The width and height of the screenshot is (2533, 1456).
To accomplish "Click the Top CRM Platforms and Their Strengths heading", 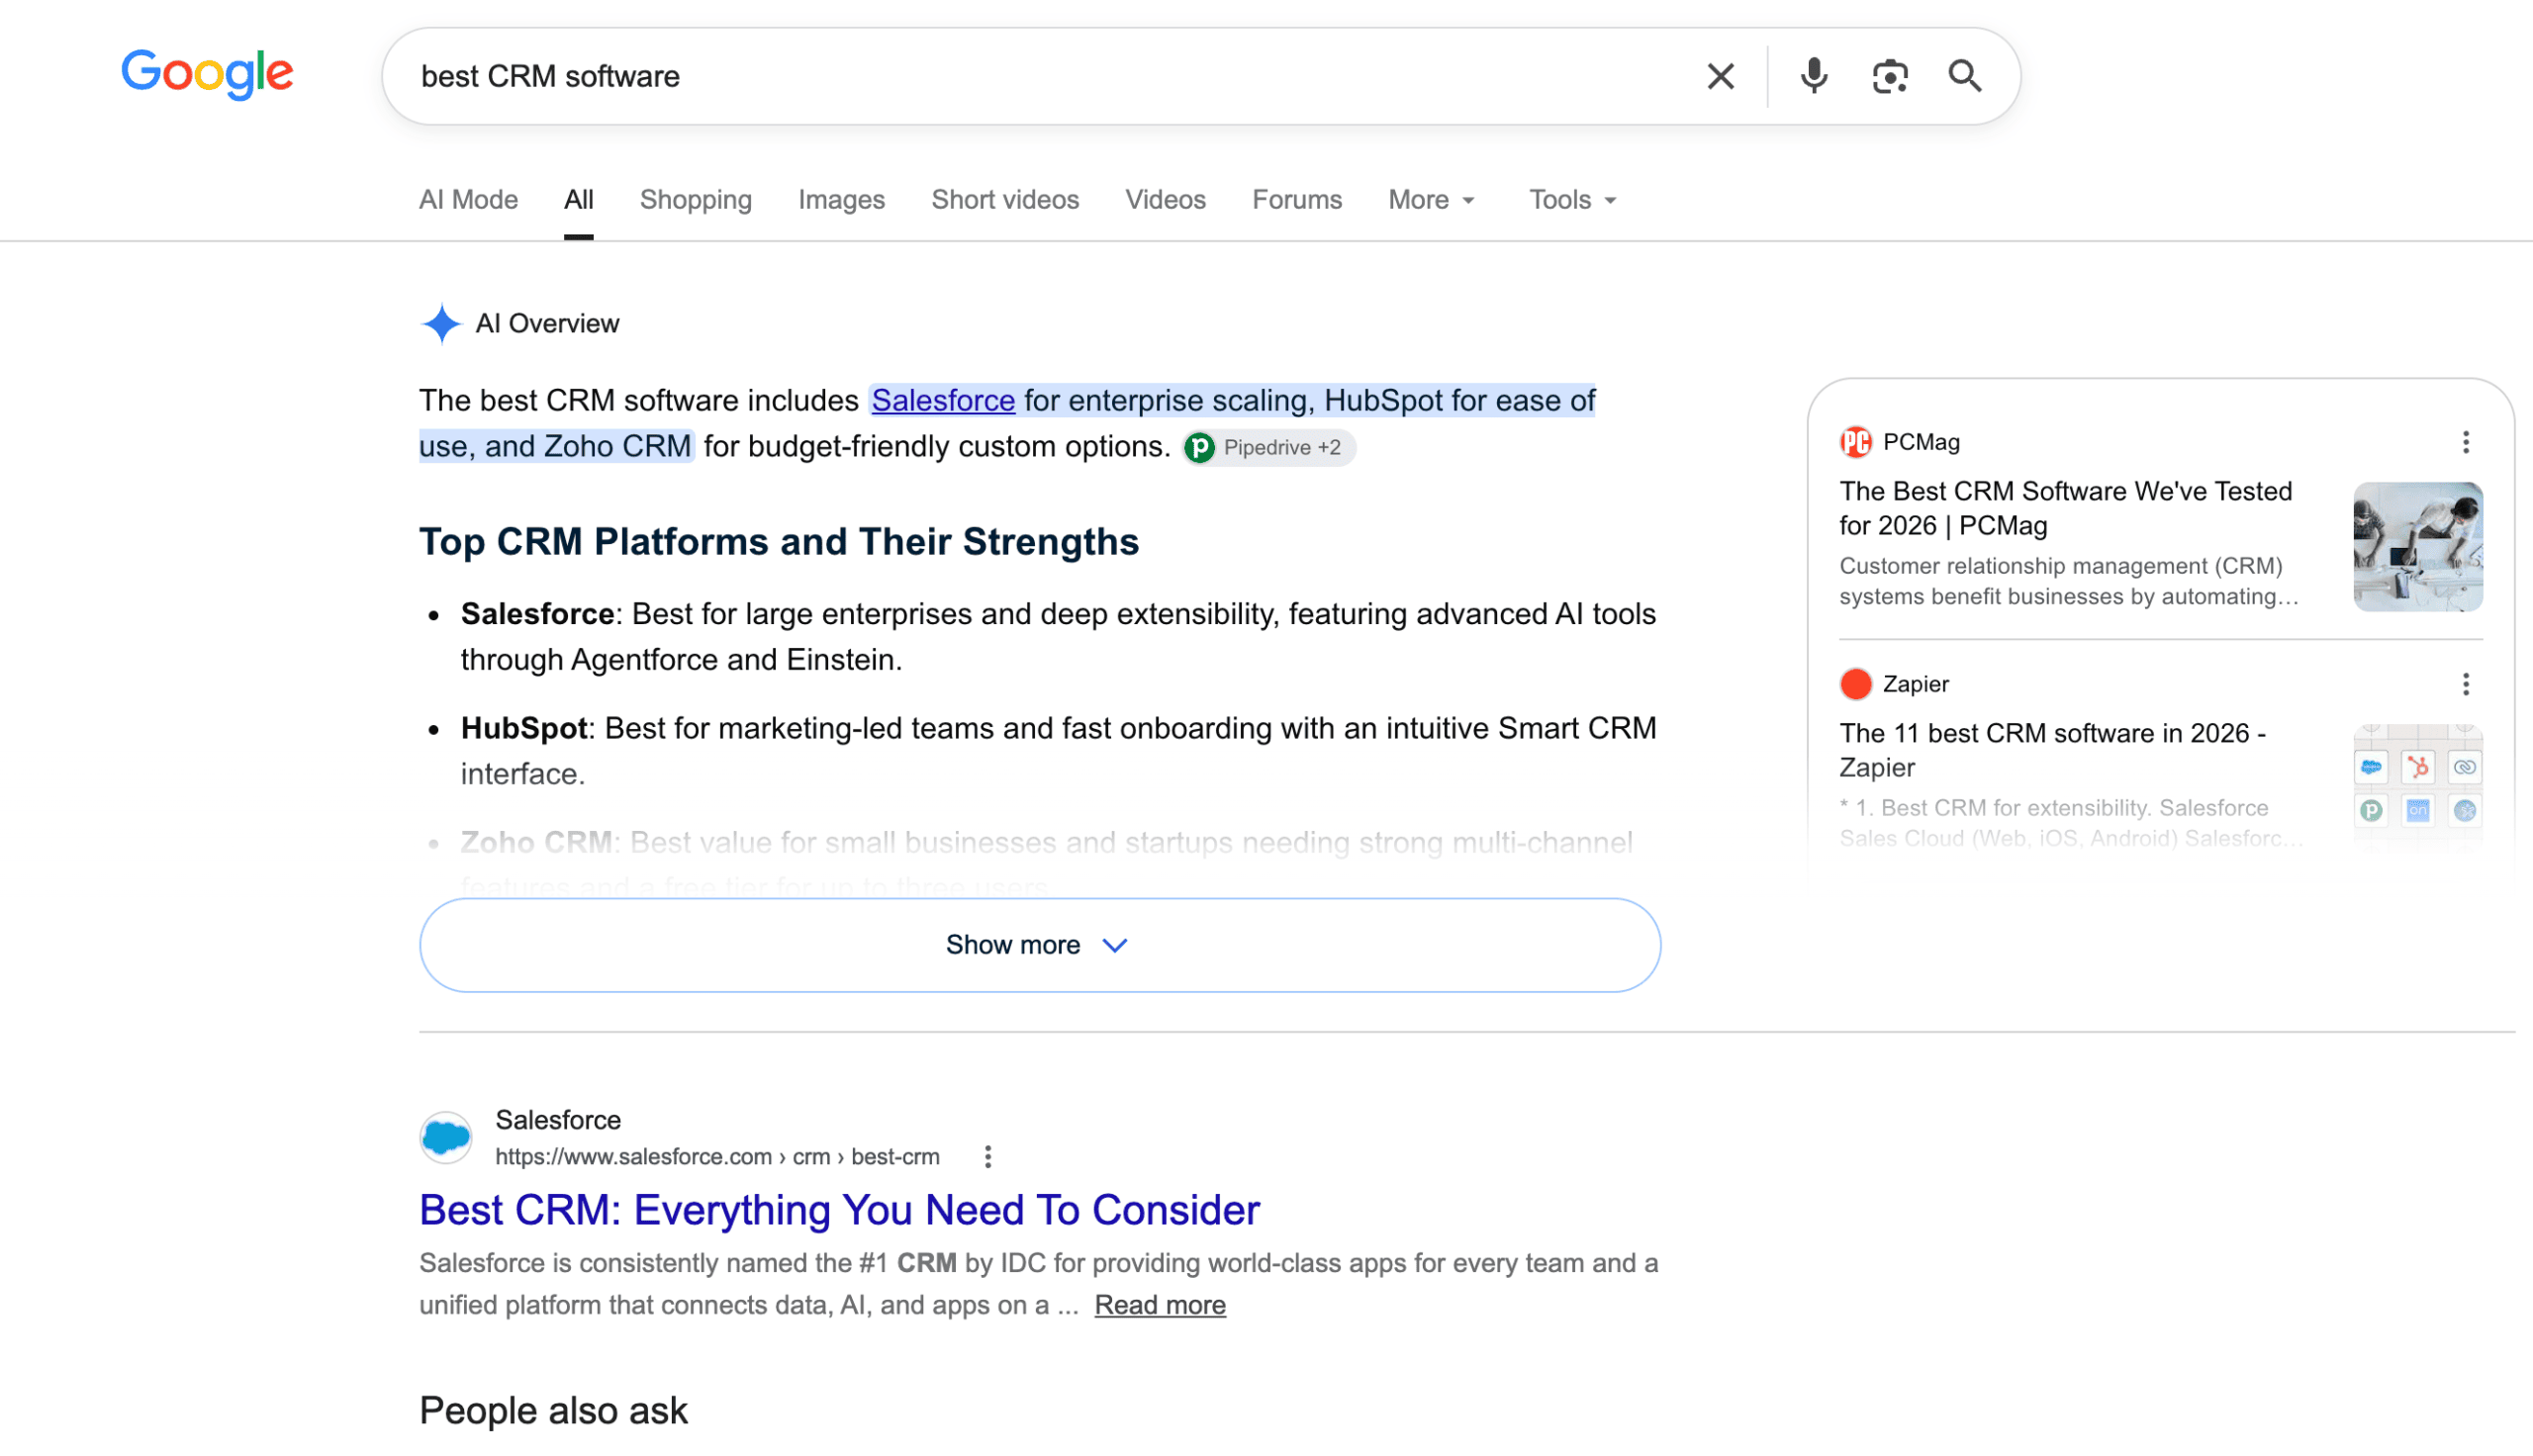I will pos(778,542).
